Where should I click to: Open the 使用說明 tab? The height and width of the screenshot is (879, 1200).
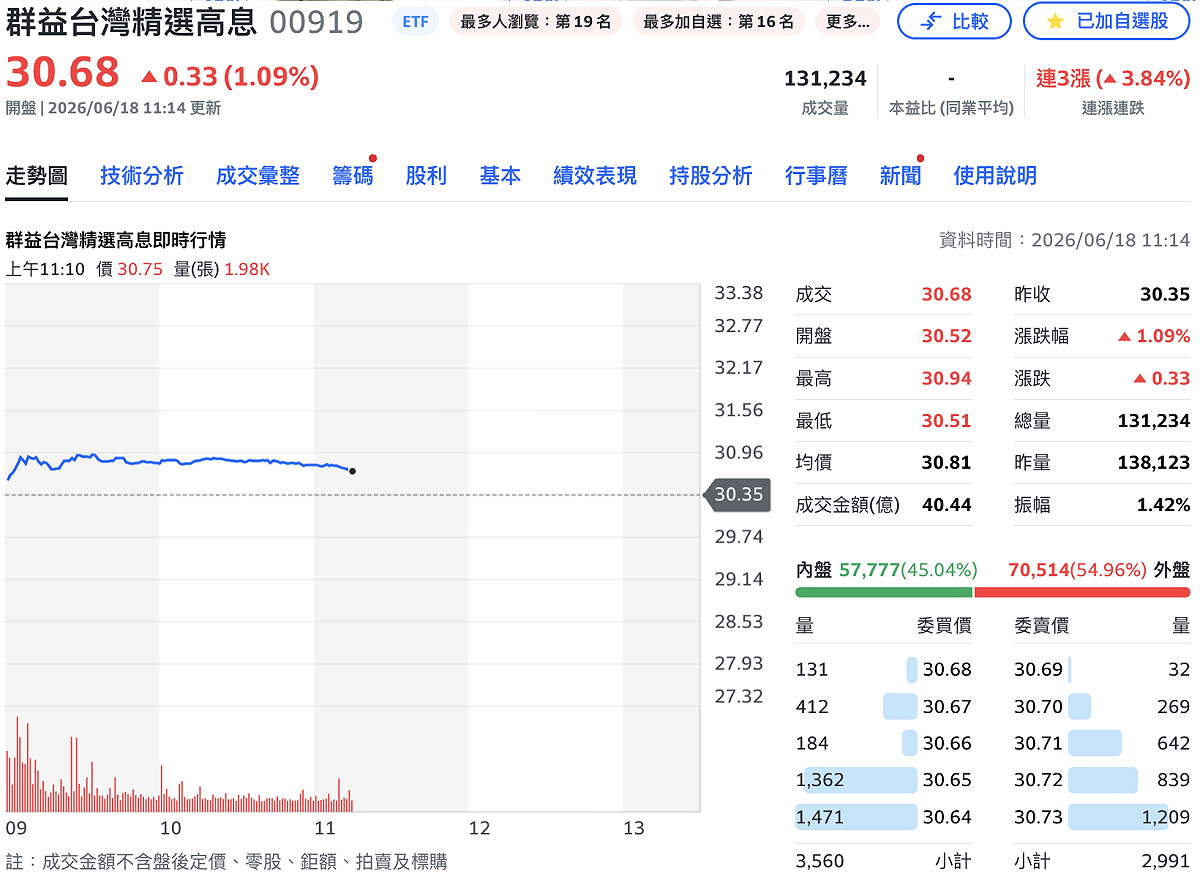tap(995, 176)
